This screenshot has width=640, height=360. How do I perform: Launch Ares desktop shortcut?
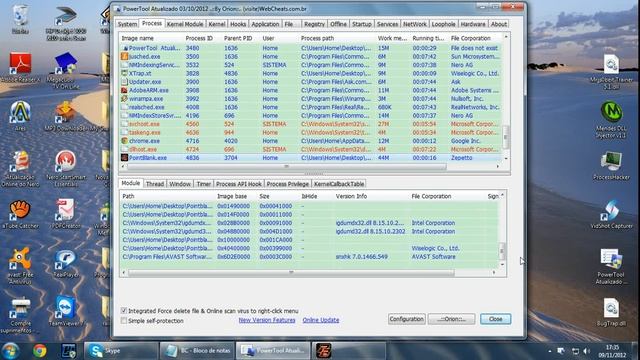click(20, 116)
